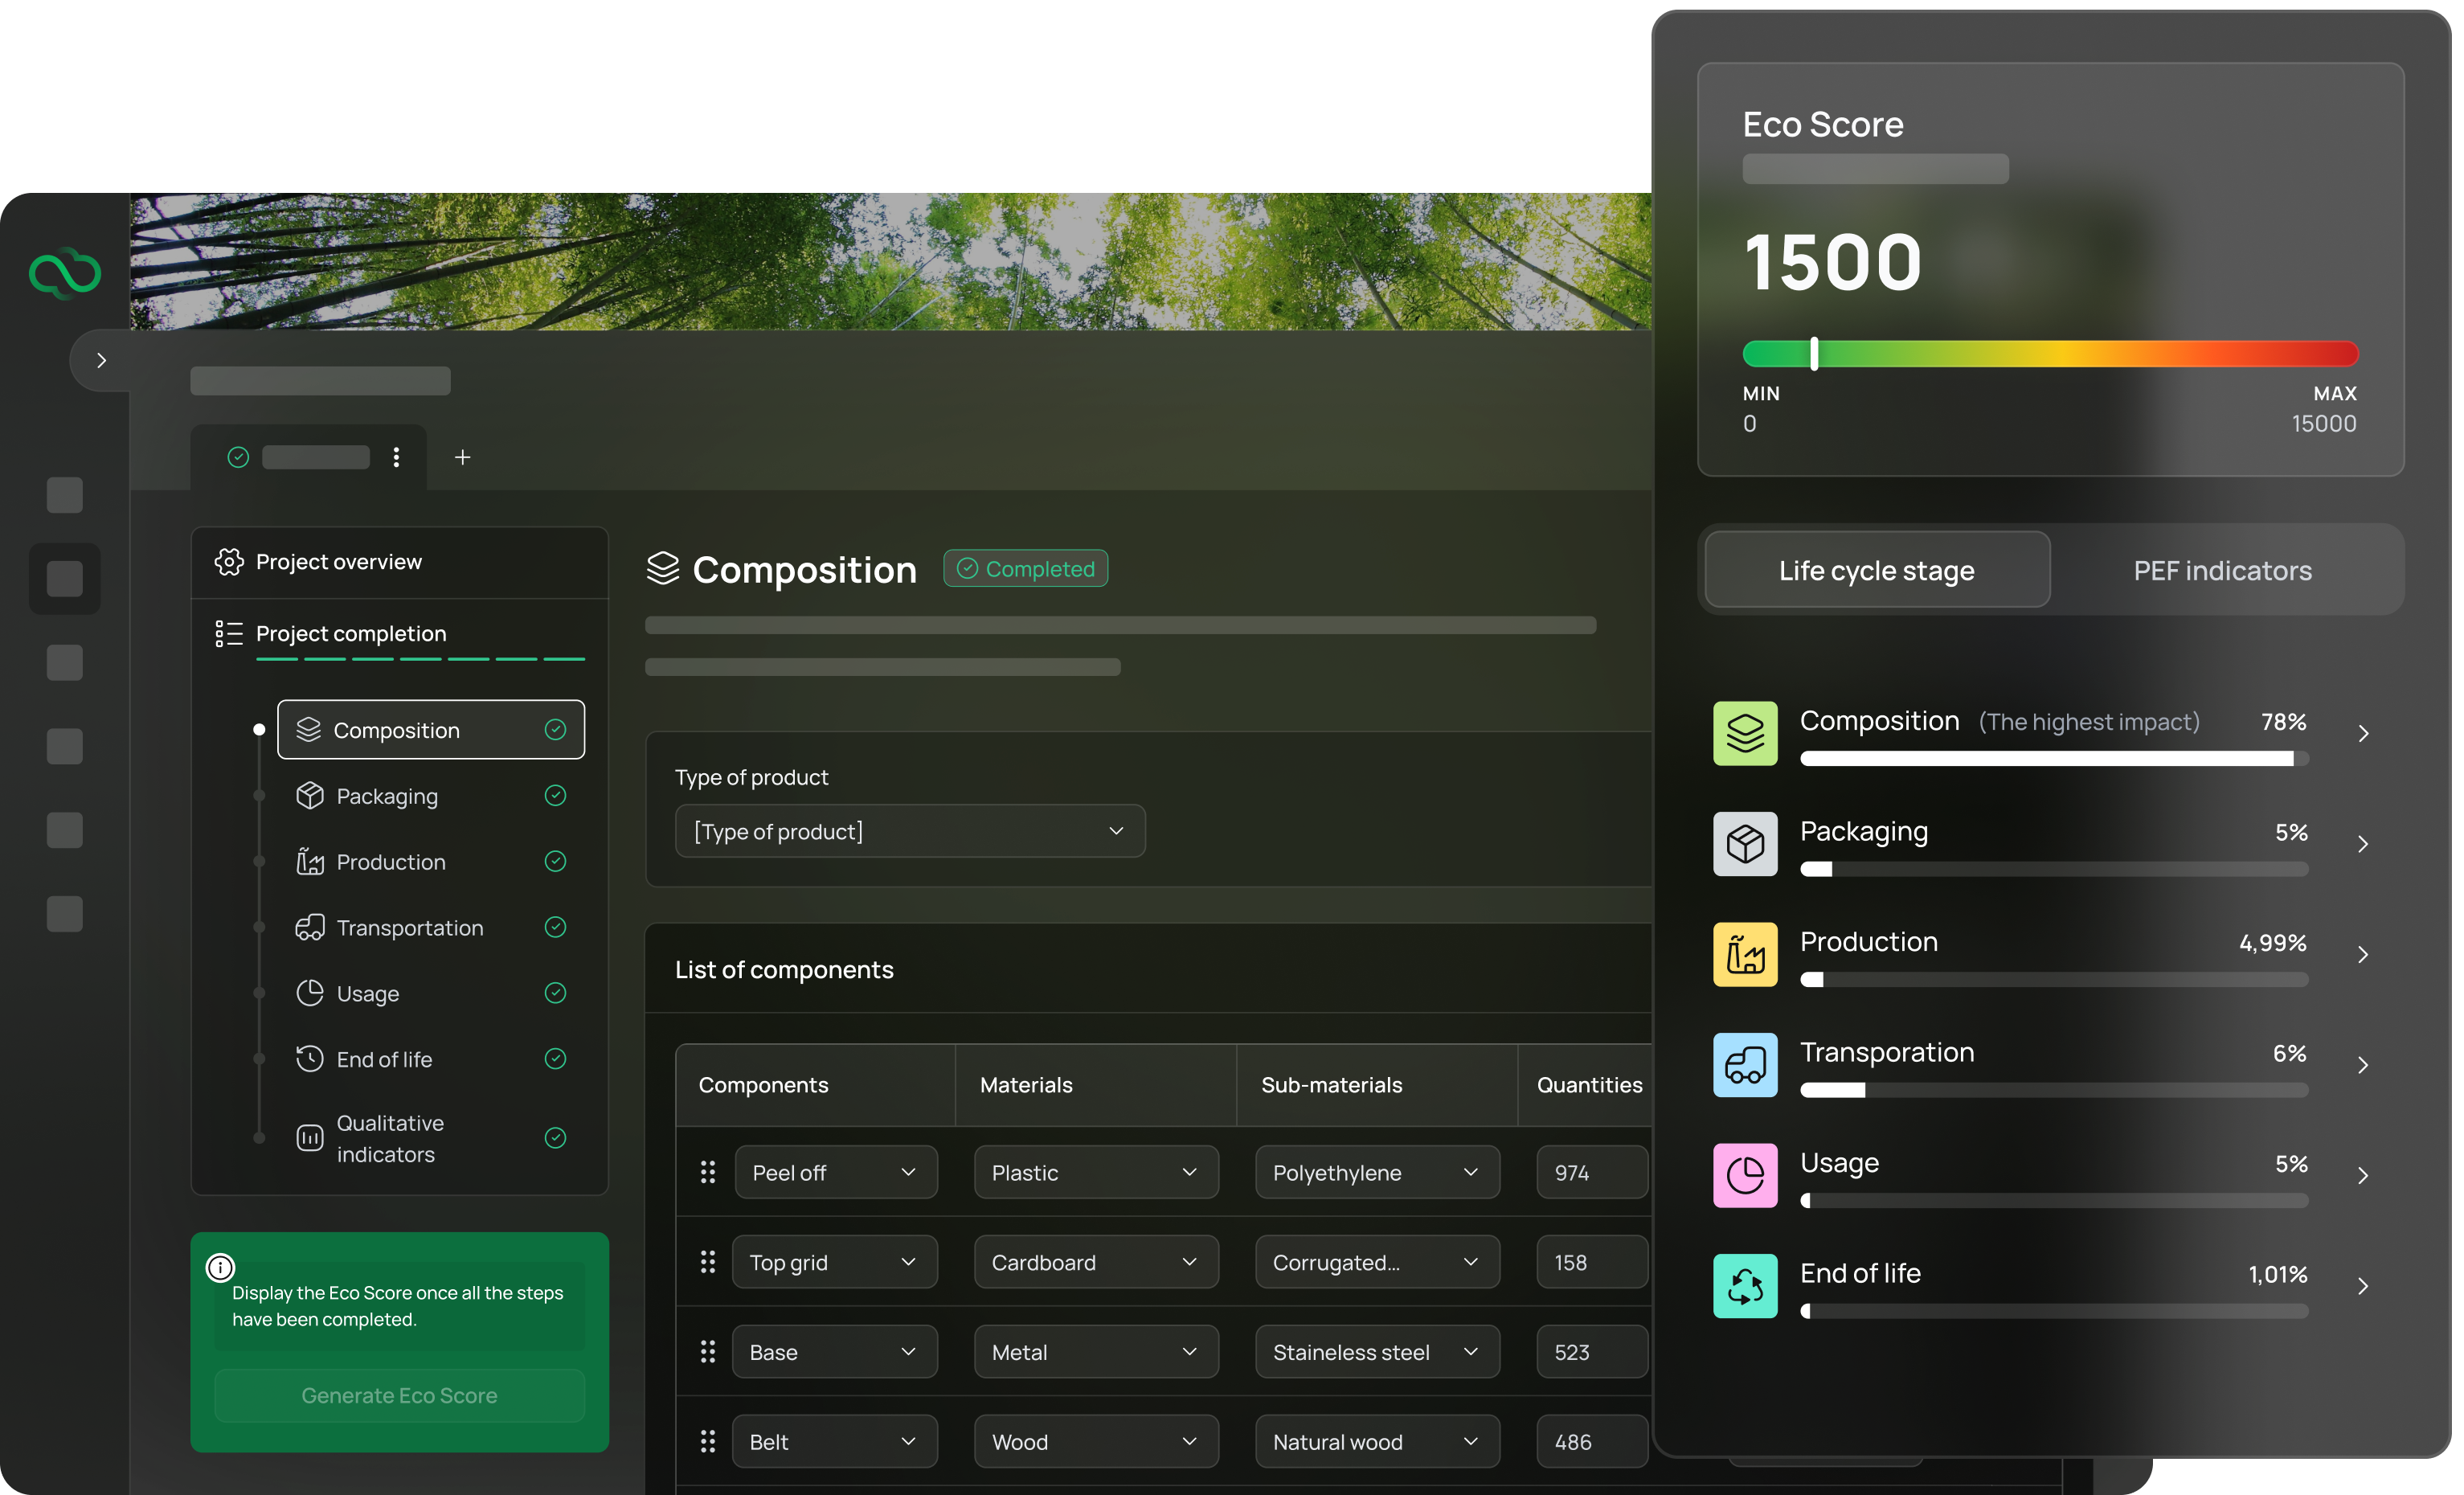This screenshot has width=2464, height=1495.
Task: Click the Eco Score gradient slider marker
Action: pyautogui.click(x=1814, y=353)
